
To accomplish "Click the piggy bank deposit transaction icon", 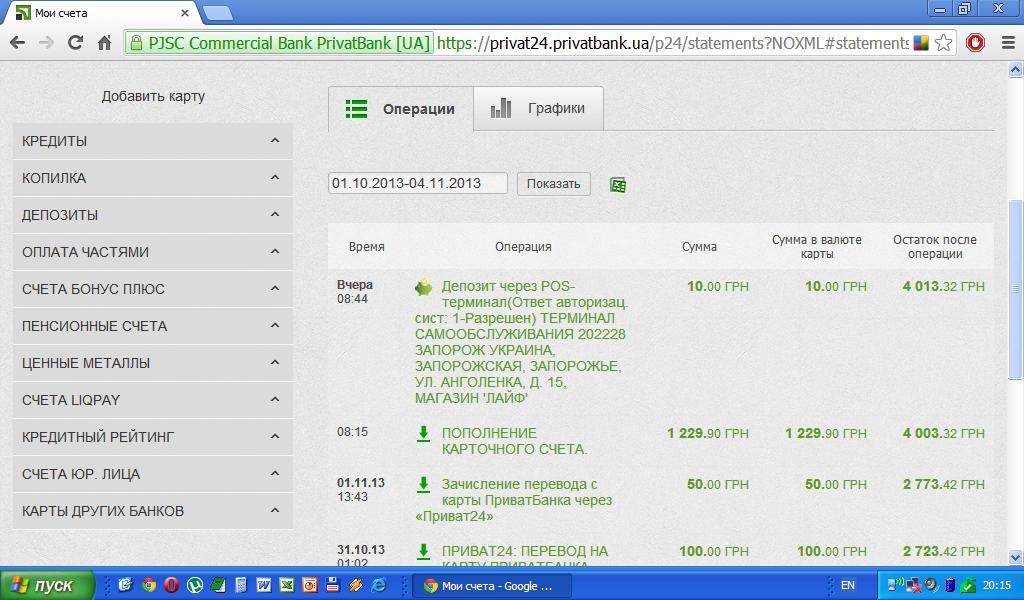I will click(424, 287).
